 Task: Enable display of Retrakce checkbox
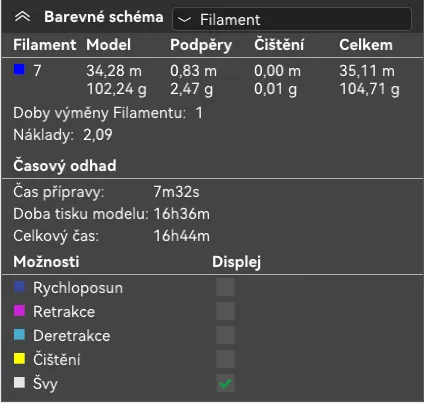pos(225,311)
